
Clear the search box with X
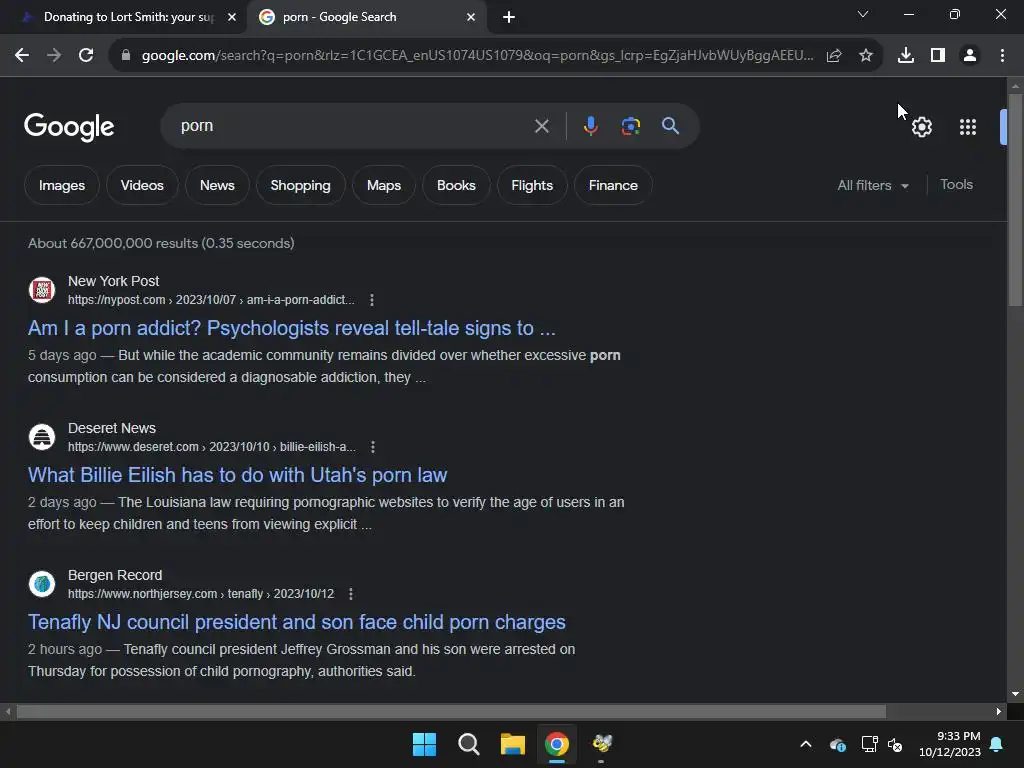click(541, 126)
